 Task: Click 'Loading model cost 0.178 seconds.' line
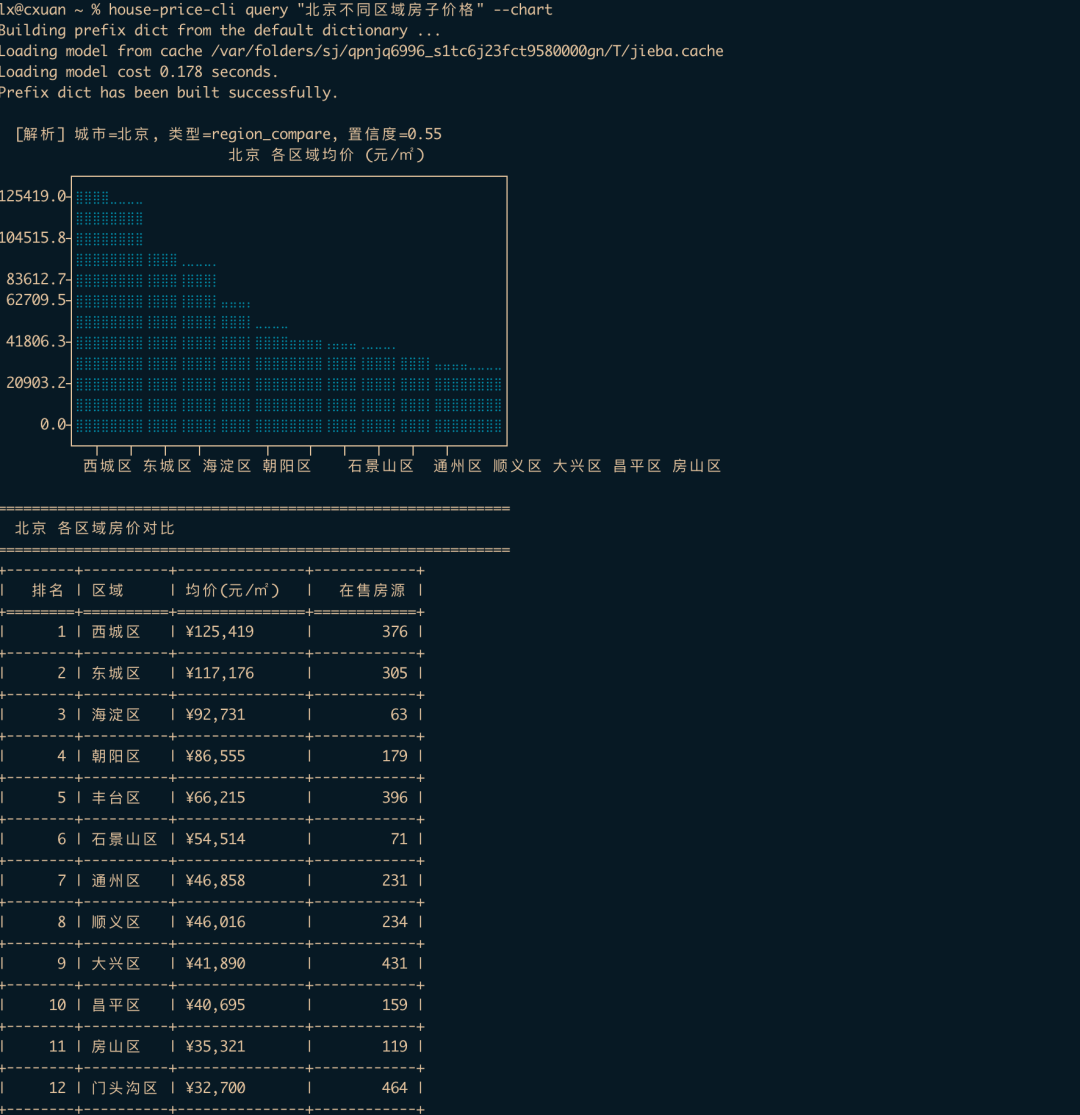[139, 72]
